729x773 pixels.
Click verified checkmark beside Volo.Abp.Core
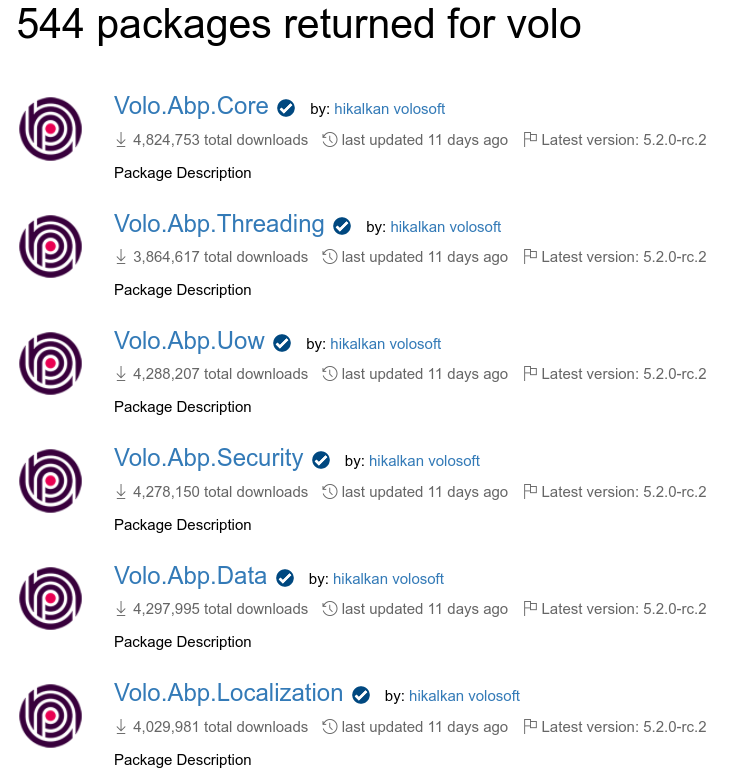coord(286,108)
